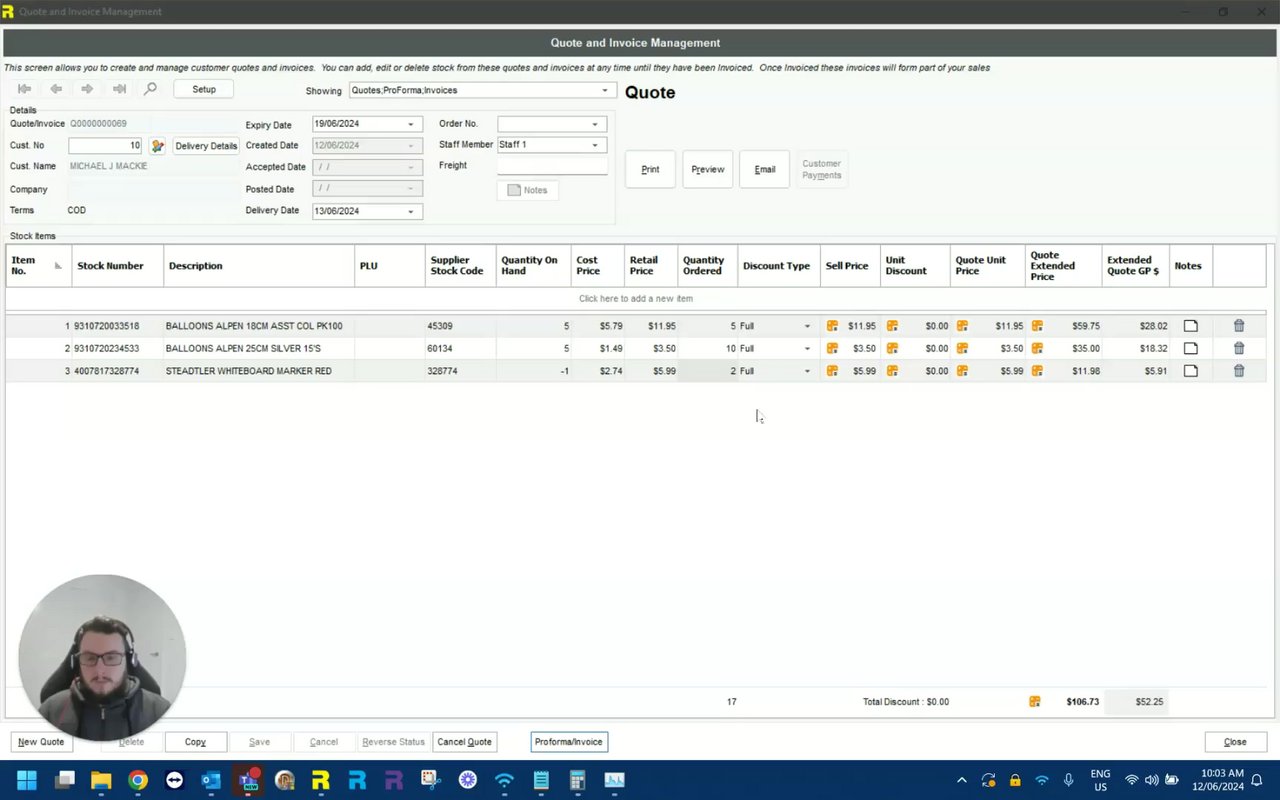This screenshot has width=1280, height=800.
Task: Jump to the last quote record
Action: click(x=119, y=89)
